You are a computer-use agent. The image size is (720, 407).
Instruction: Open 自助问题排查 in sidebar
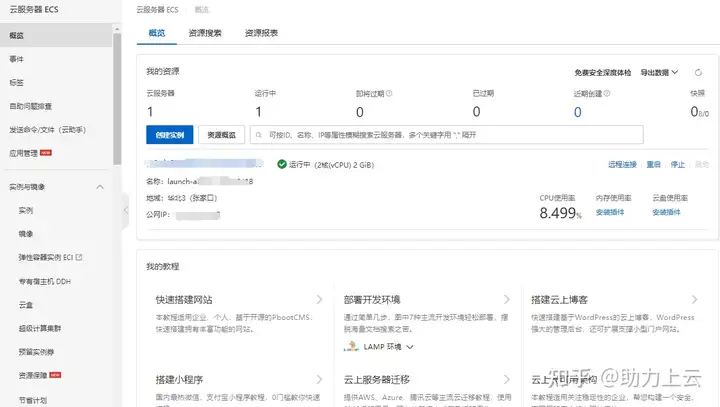tap(31, 106)
